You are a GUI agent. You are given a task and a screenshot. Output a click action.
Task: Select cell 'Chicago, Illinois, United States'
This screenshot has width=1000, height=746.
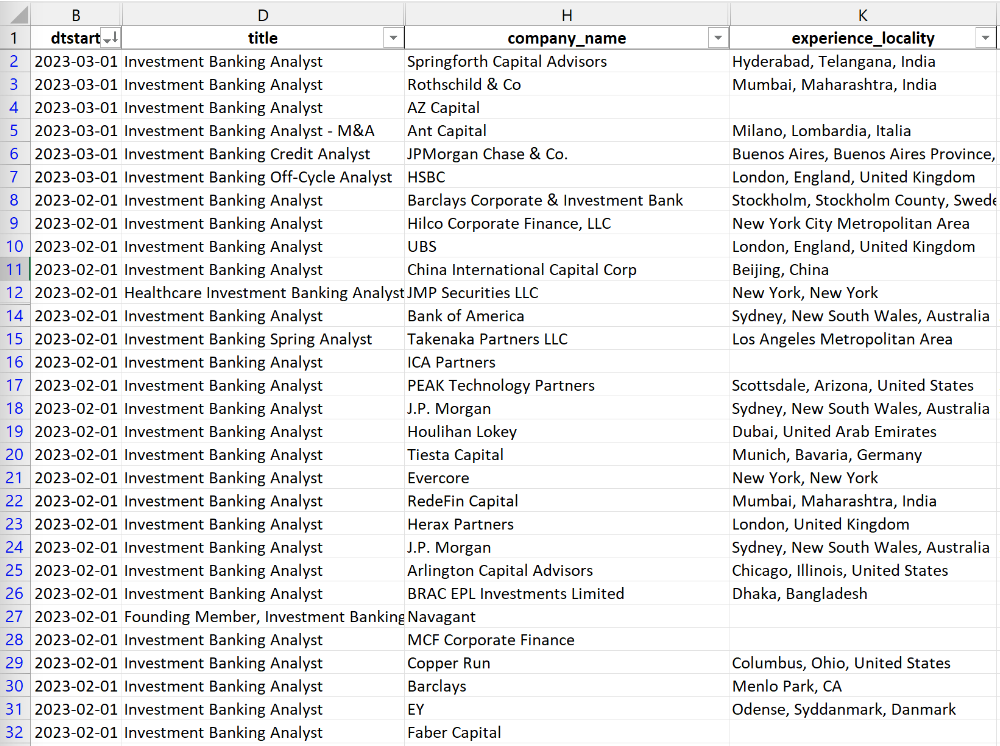pyautogui.click(x=863, y=571)
